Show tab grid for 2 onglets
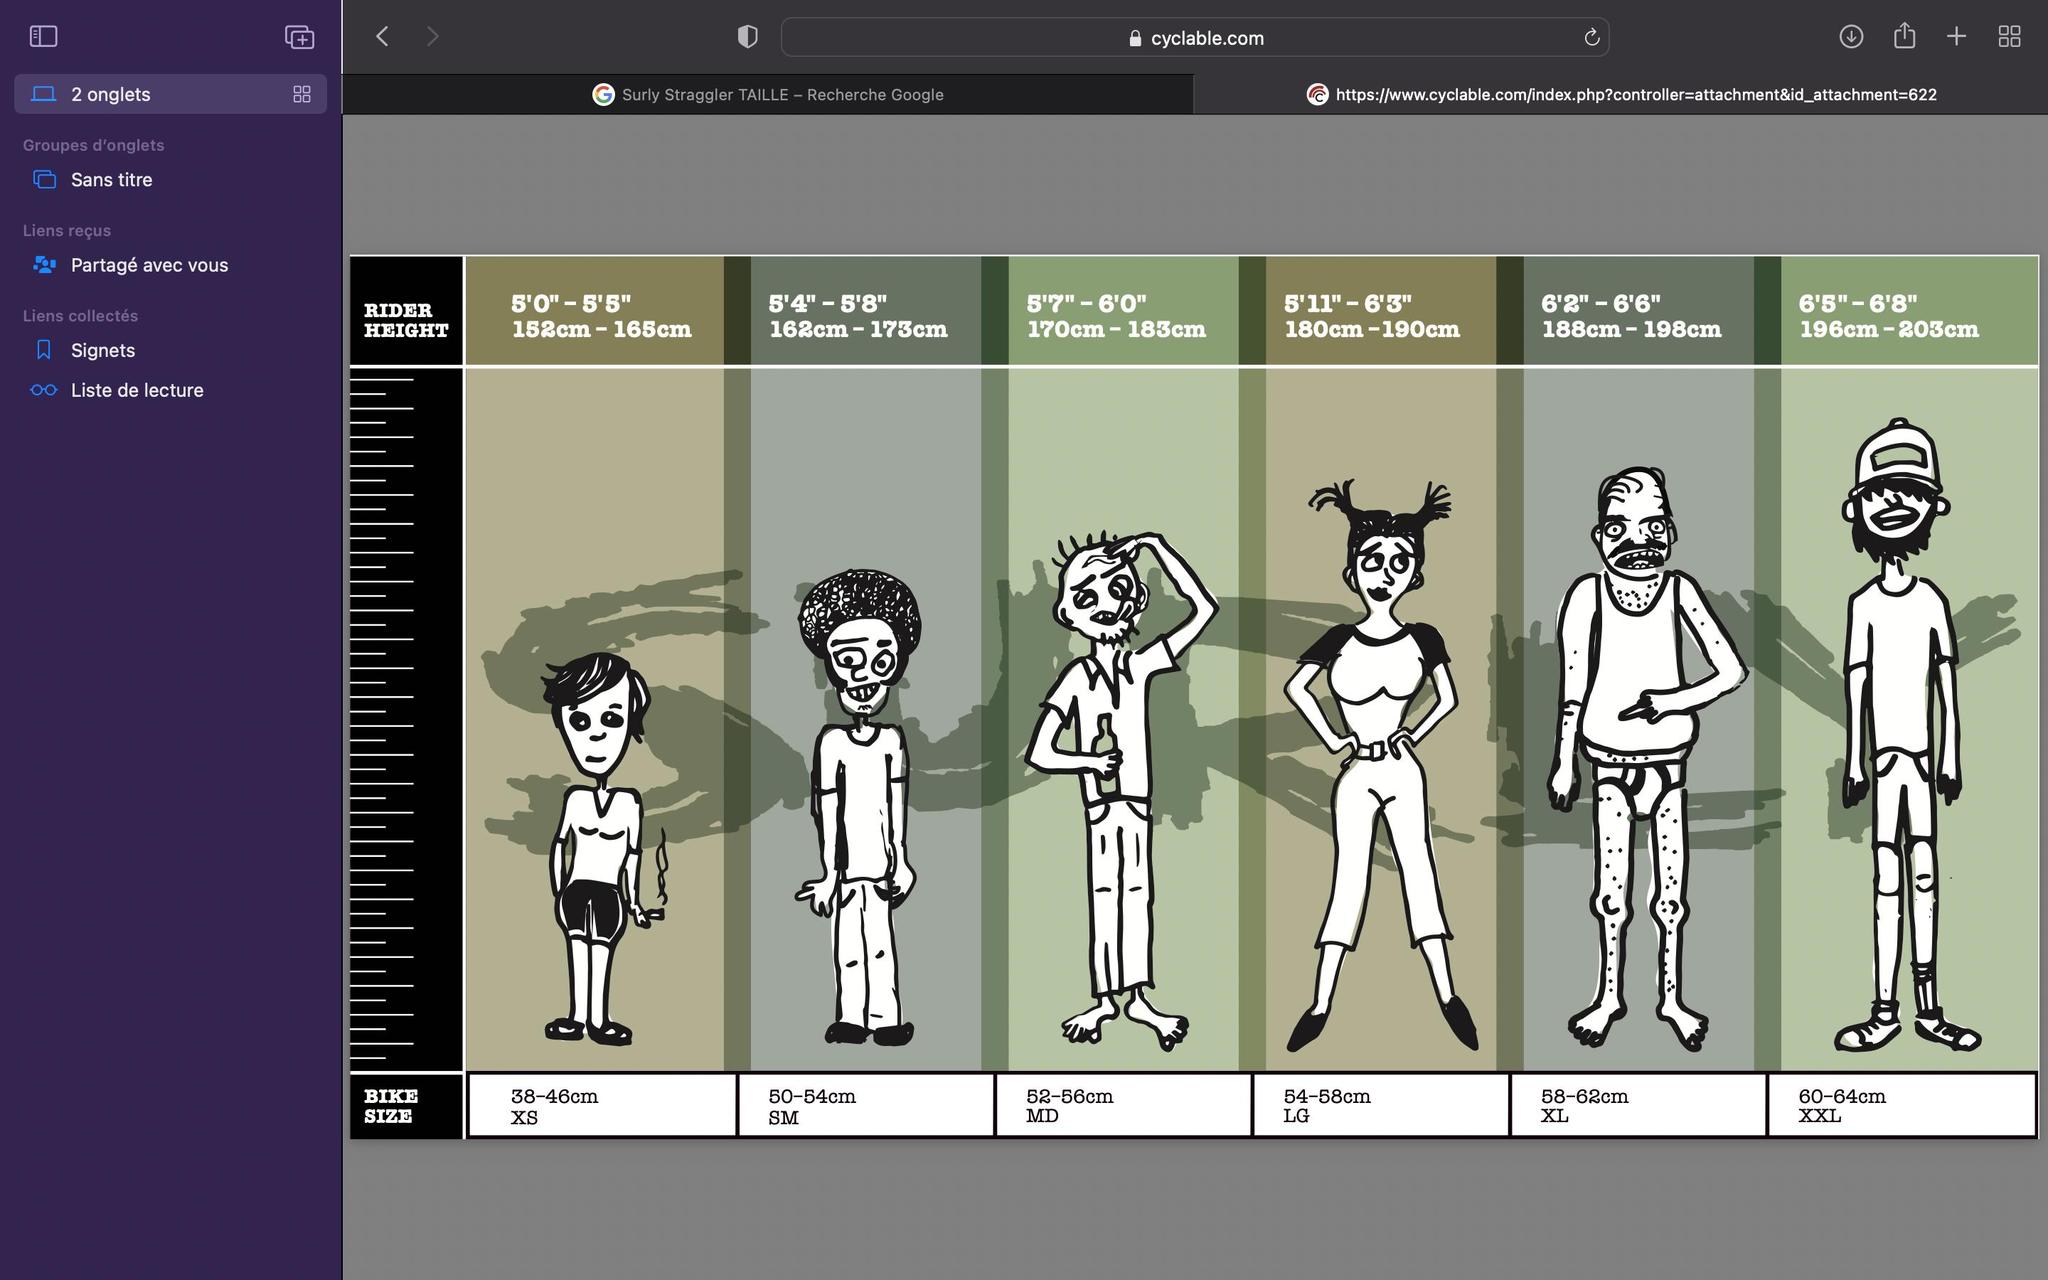 [x=301, y=94]
